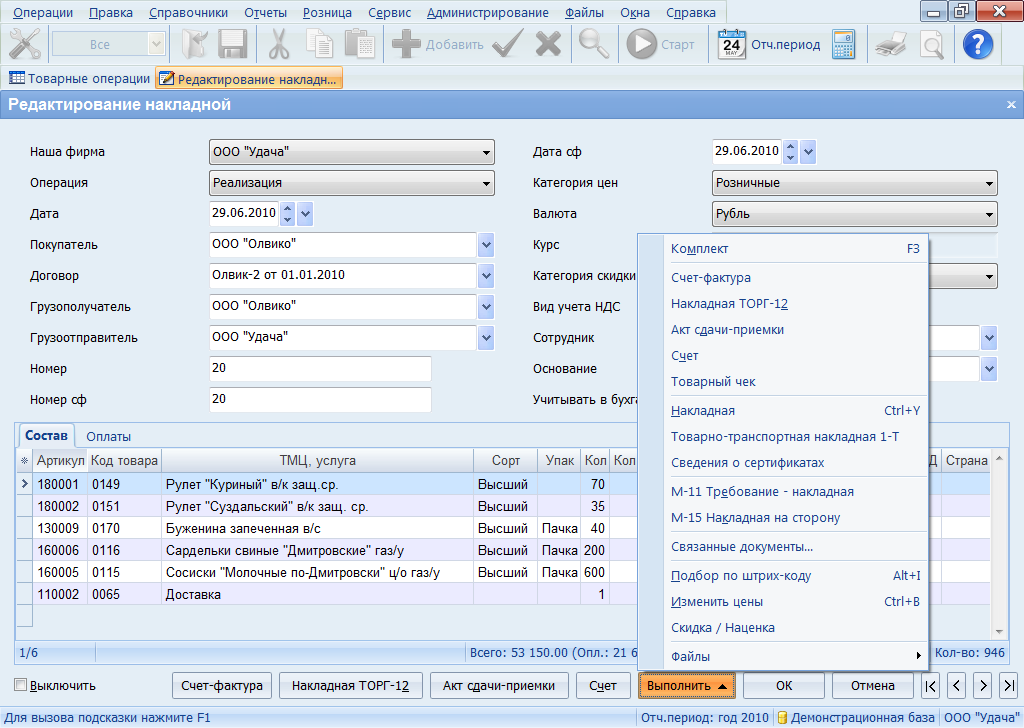Toggle the Выключить checkbox

(21, 686)
